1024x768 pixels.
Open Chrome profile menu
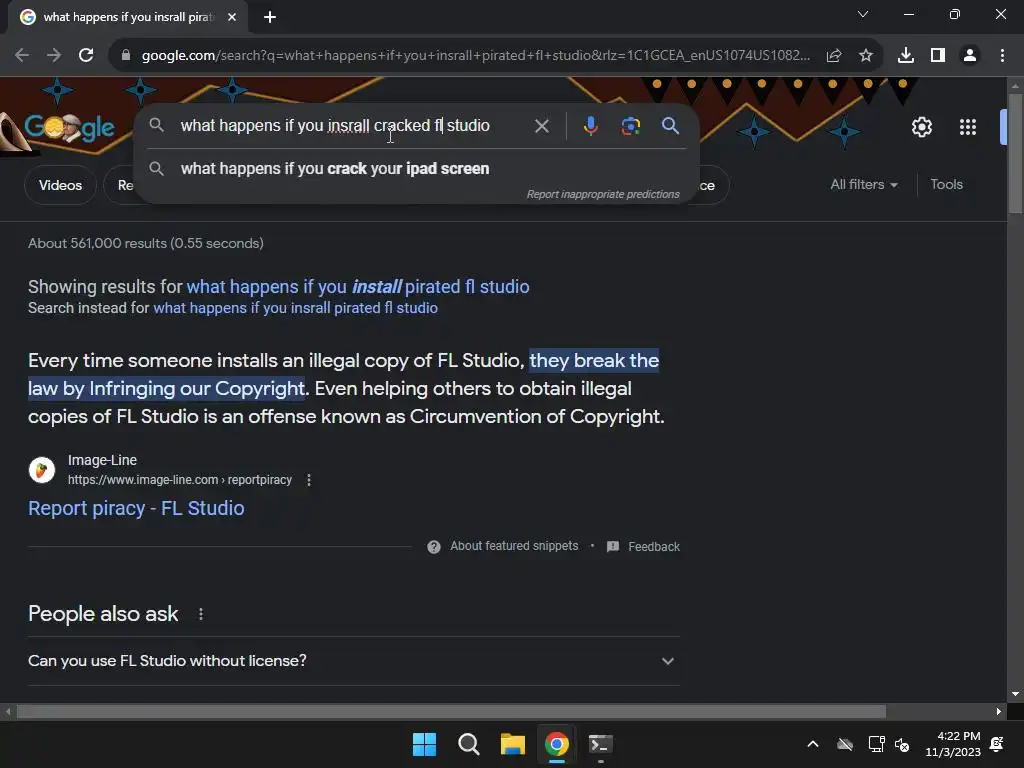[x=970, y=56]
